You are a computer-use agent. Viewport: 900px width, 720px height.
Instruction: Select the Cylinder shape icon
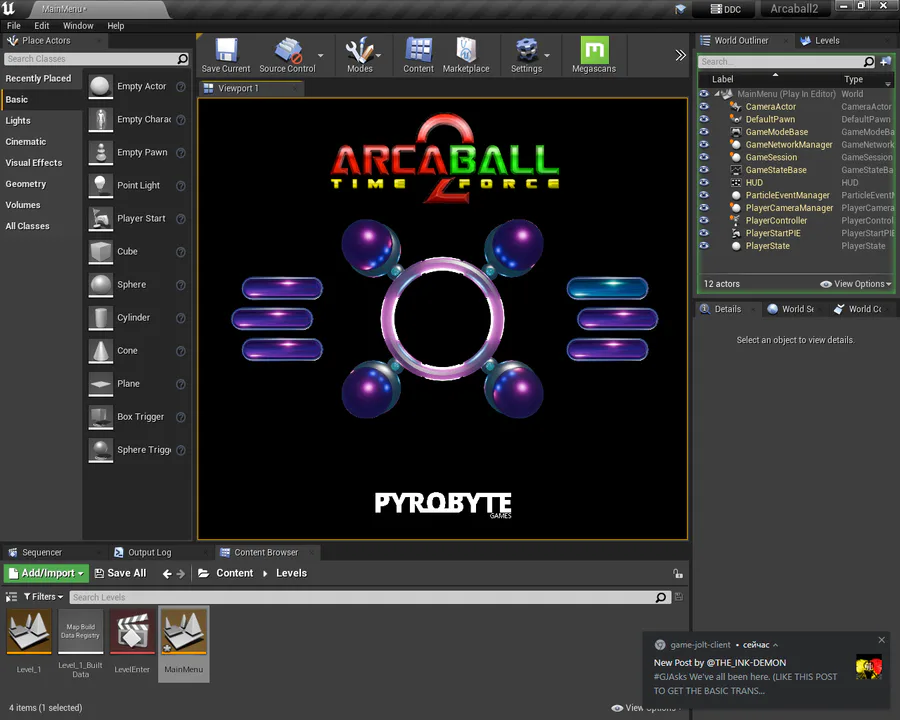tap(100, 318)
